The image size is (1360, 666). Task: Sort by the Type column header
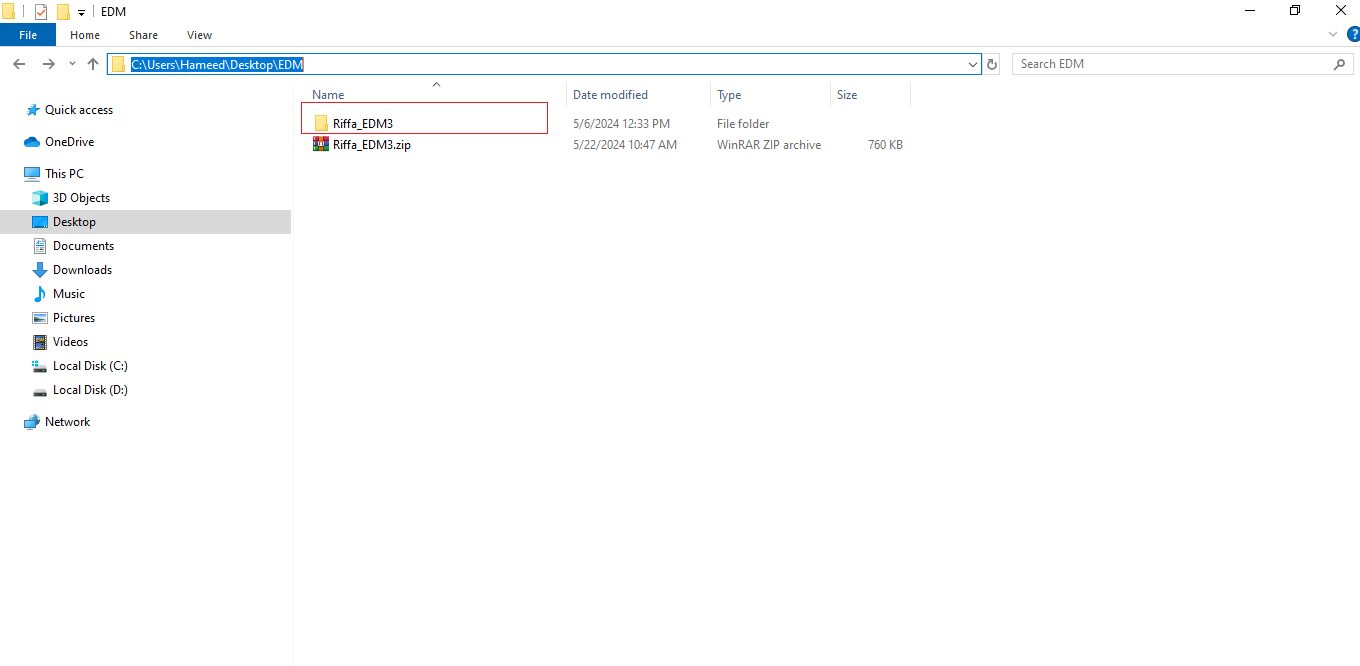pyautogui.click(x=729, y=95)
